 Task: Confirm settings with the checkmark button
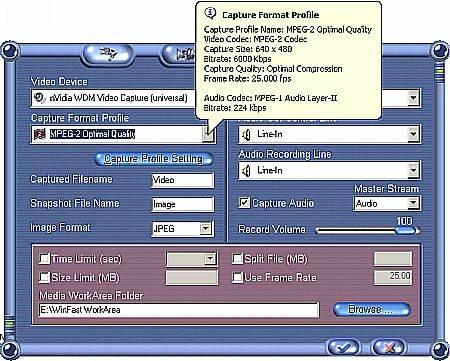[343, 348]
